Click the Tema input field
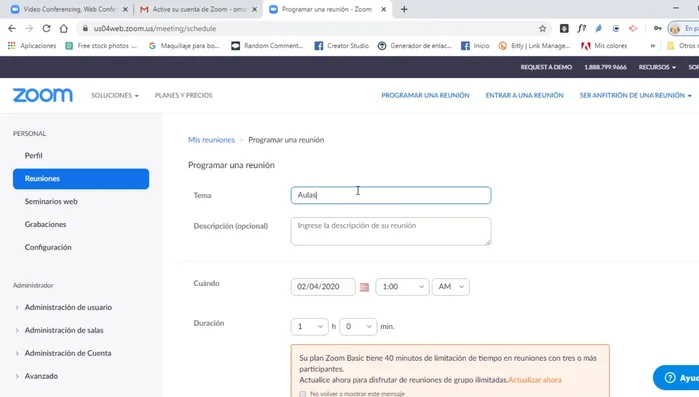This screenshot has width=699, height=397. click(391, 195)
